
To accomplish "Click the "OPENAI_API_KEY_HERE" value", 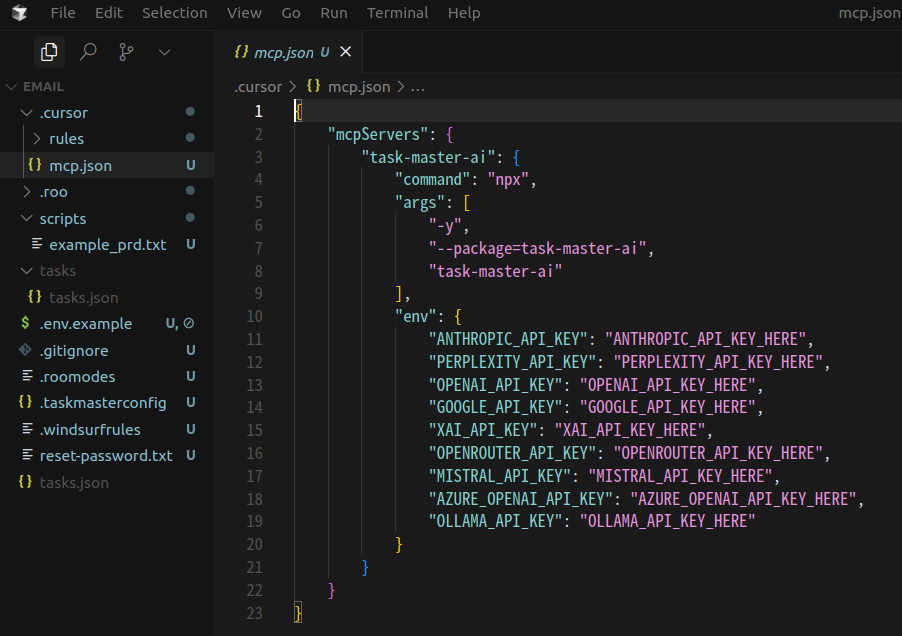I will point(668,385).
